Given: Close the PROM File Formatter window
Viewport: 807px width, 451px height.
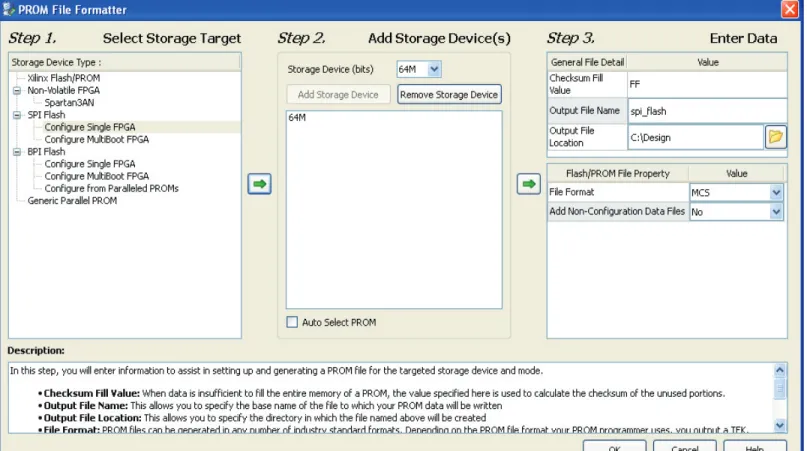Looking at the screenshot, I should click(x=790, y=9).
